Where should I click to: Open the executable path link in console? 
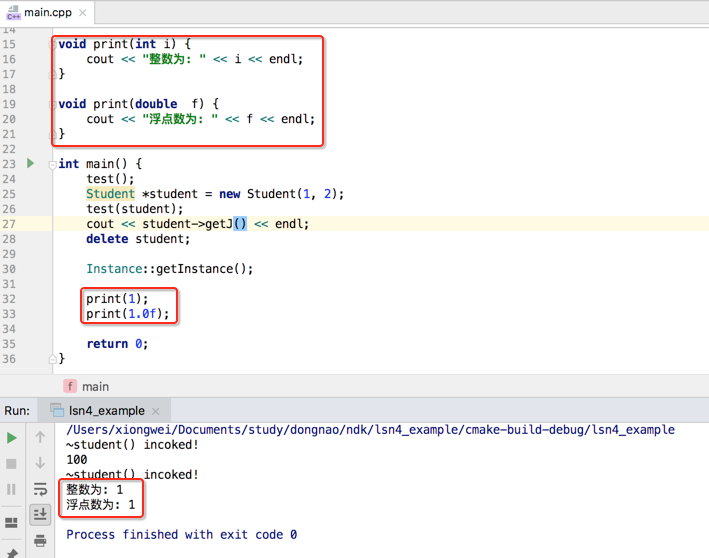coord(370,430)
